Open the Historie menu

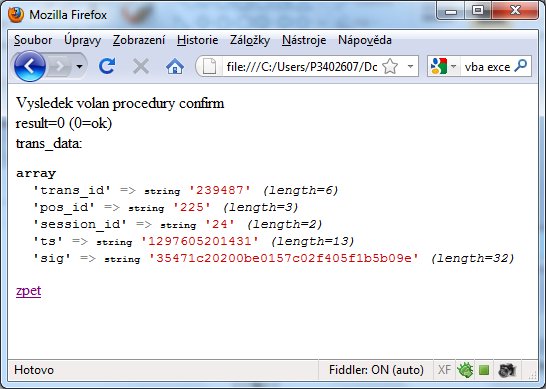[x=197, y=40]
